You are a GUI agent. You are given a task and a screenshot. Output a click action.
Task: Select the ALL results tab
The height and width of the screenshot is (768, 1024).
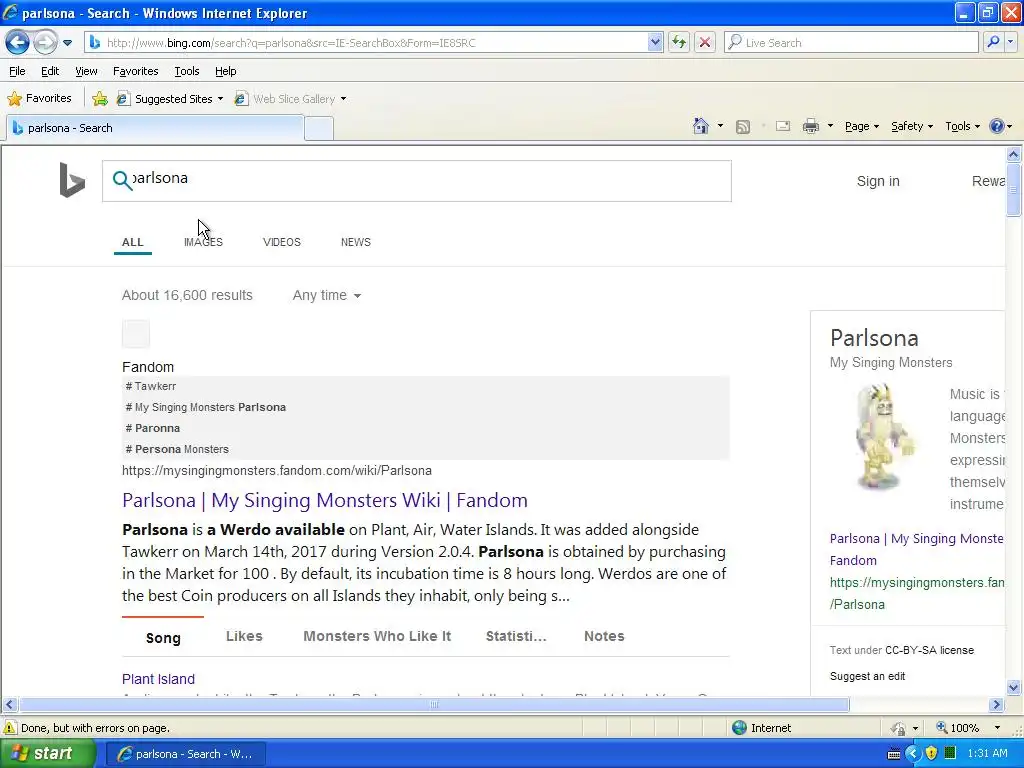(133, 242)
